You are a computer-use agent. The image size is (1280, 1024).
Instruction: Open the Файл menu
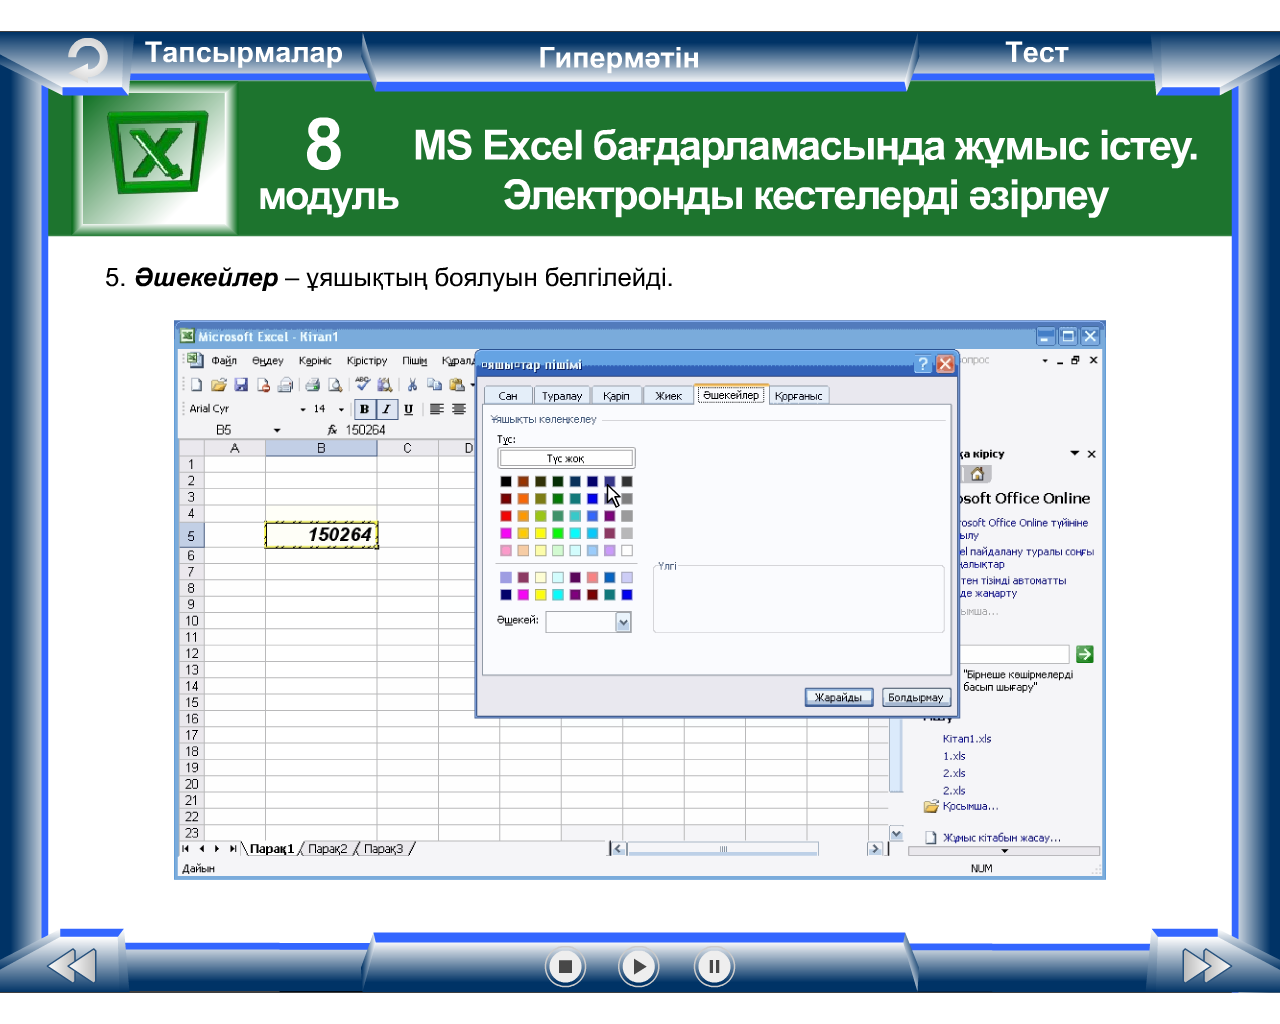tap(224, 360)
